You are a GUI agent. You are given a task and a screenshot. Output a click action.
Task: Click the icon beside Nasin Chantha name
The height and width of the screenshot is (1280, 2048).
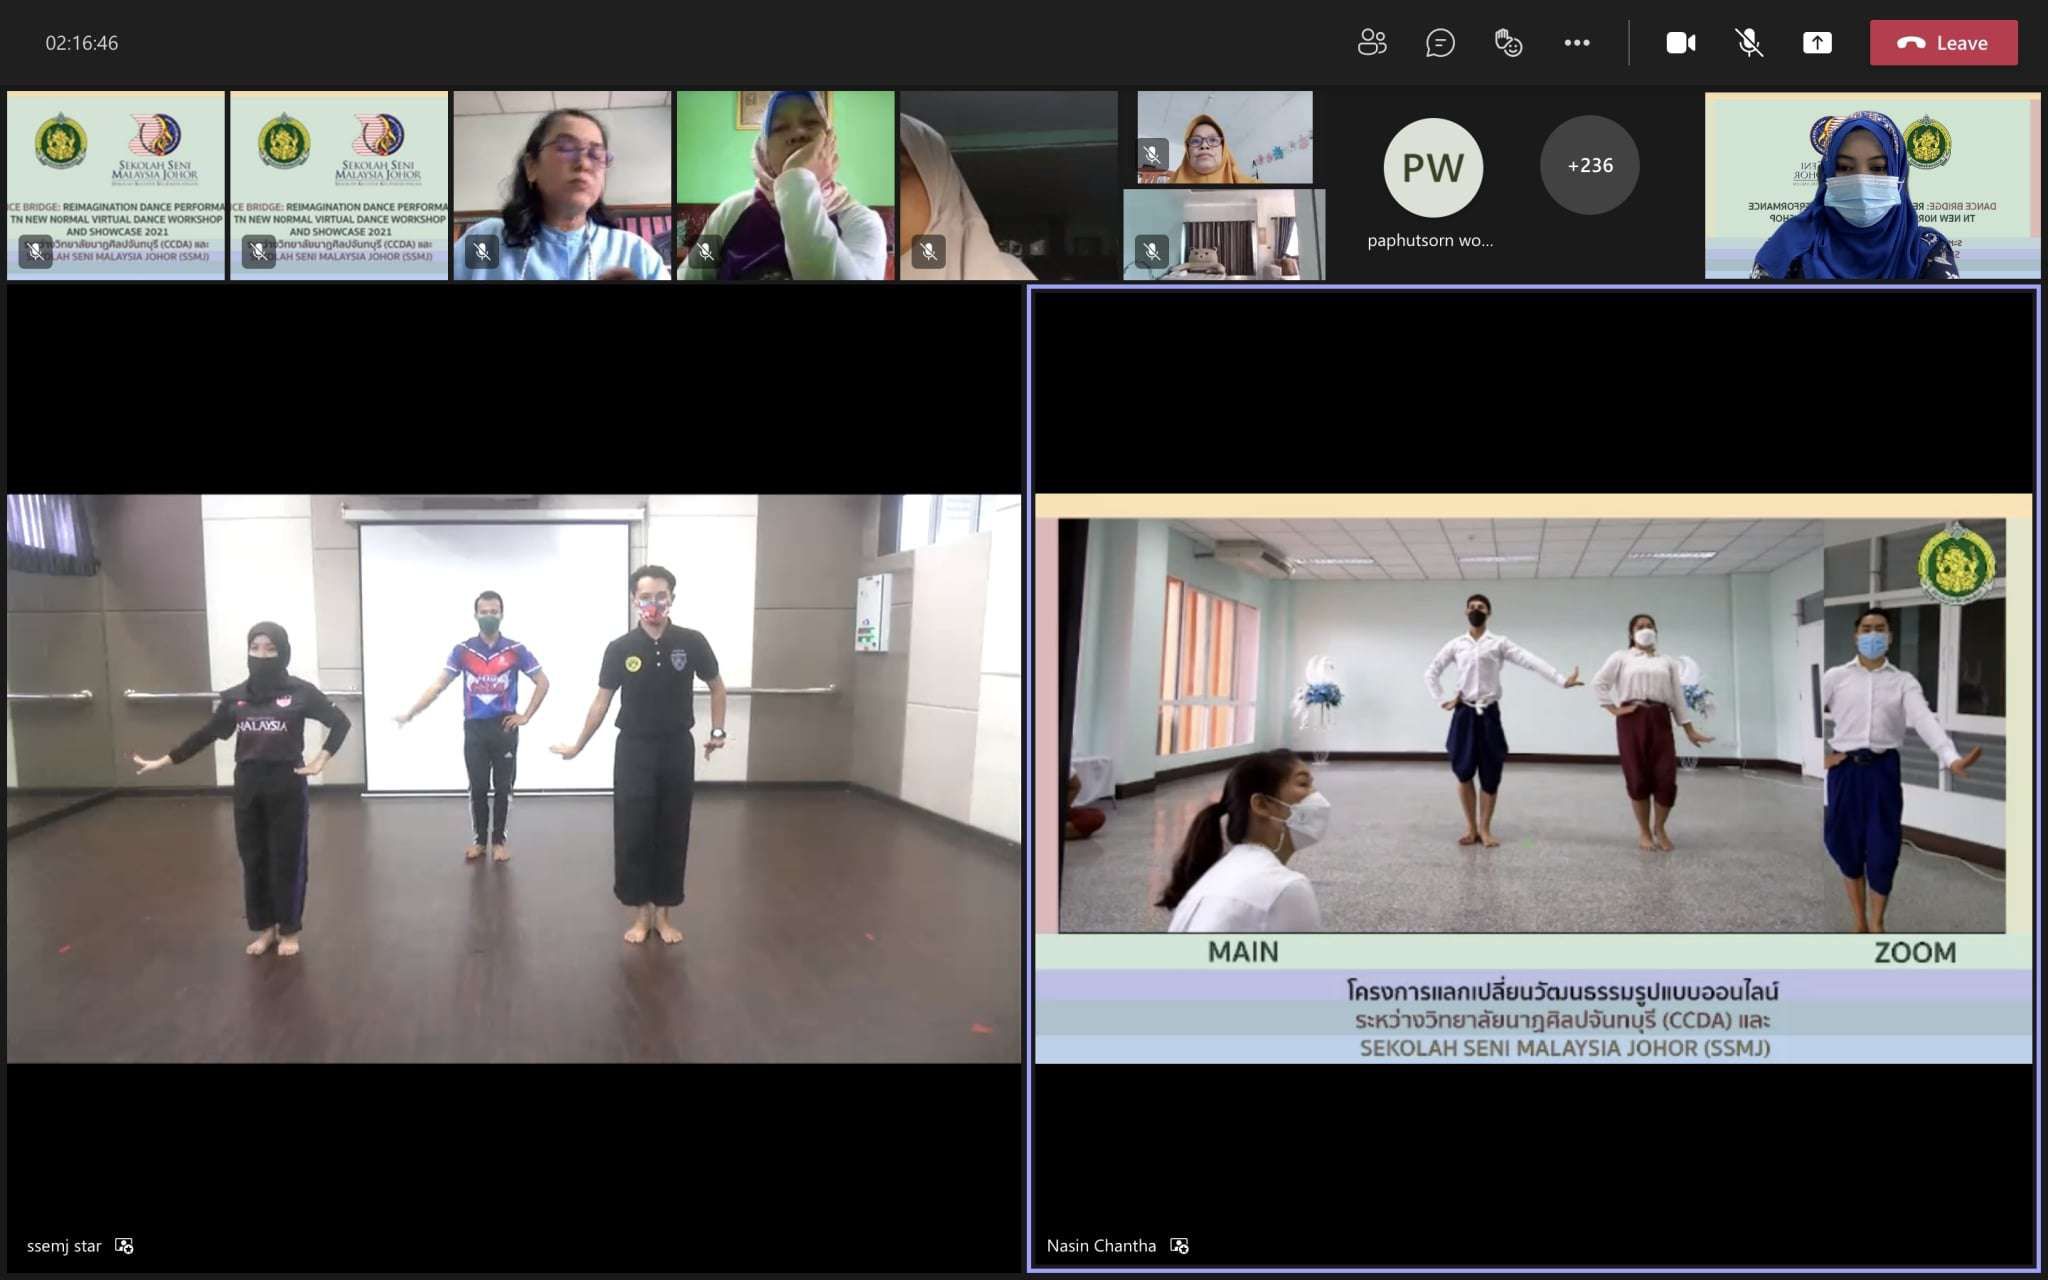[x=1180, y=1246]
